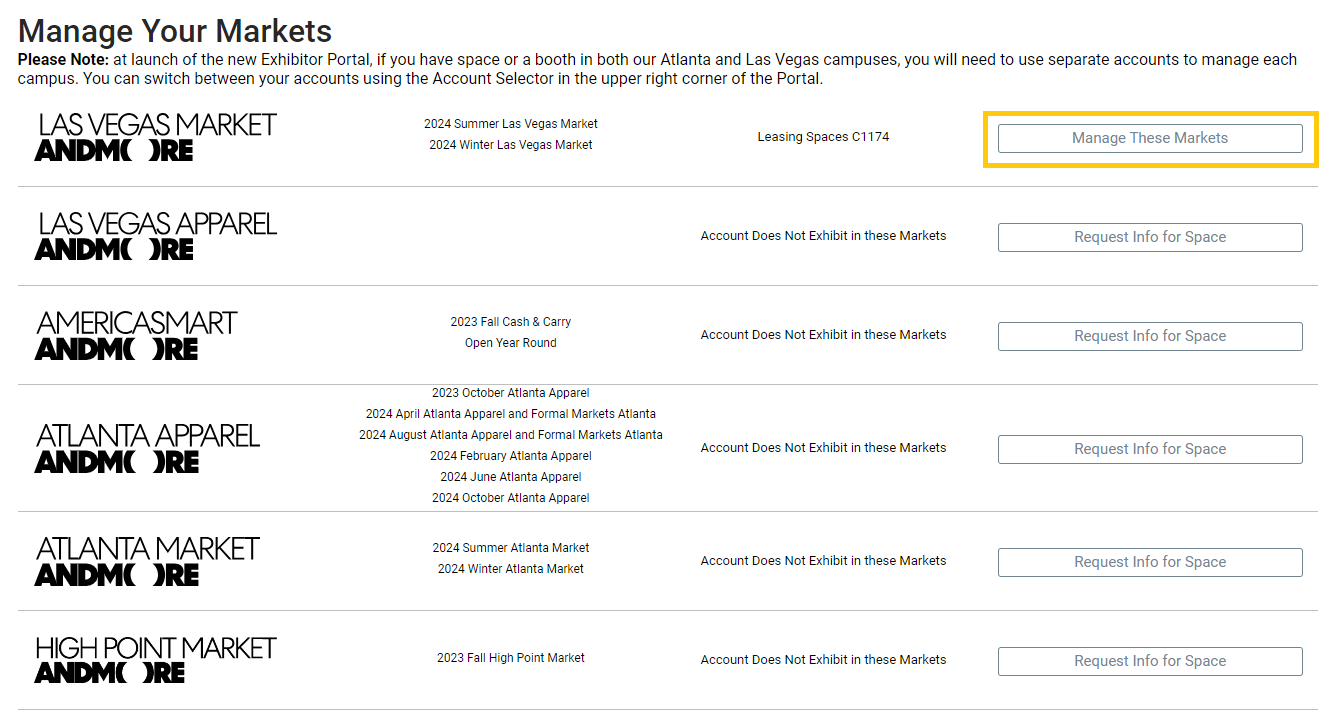Click the Atlanta Apparel ANDMORE logo
Screen dimensions: 1344x728
point(148,448)
